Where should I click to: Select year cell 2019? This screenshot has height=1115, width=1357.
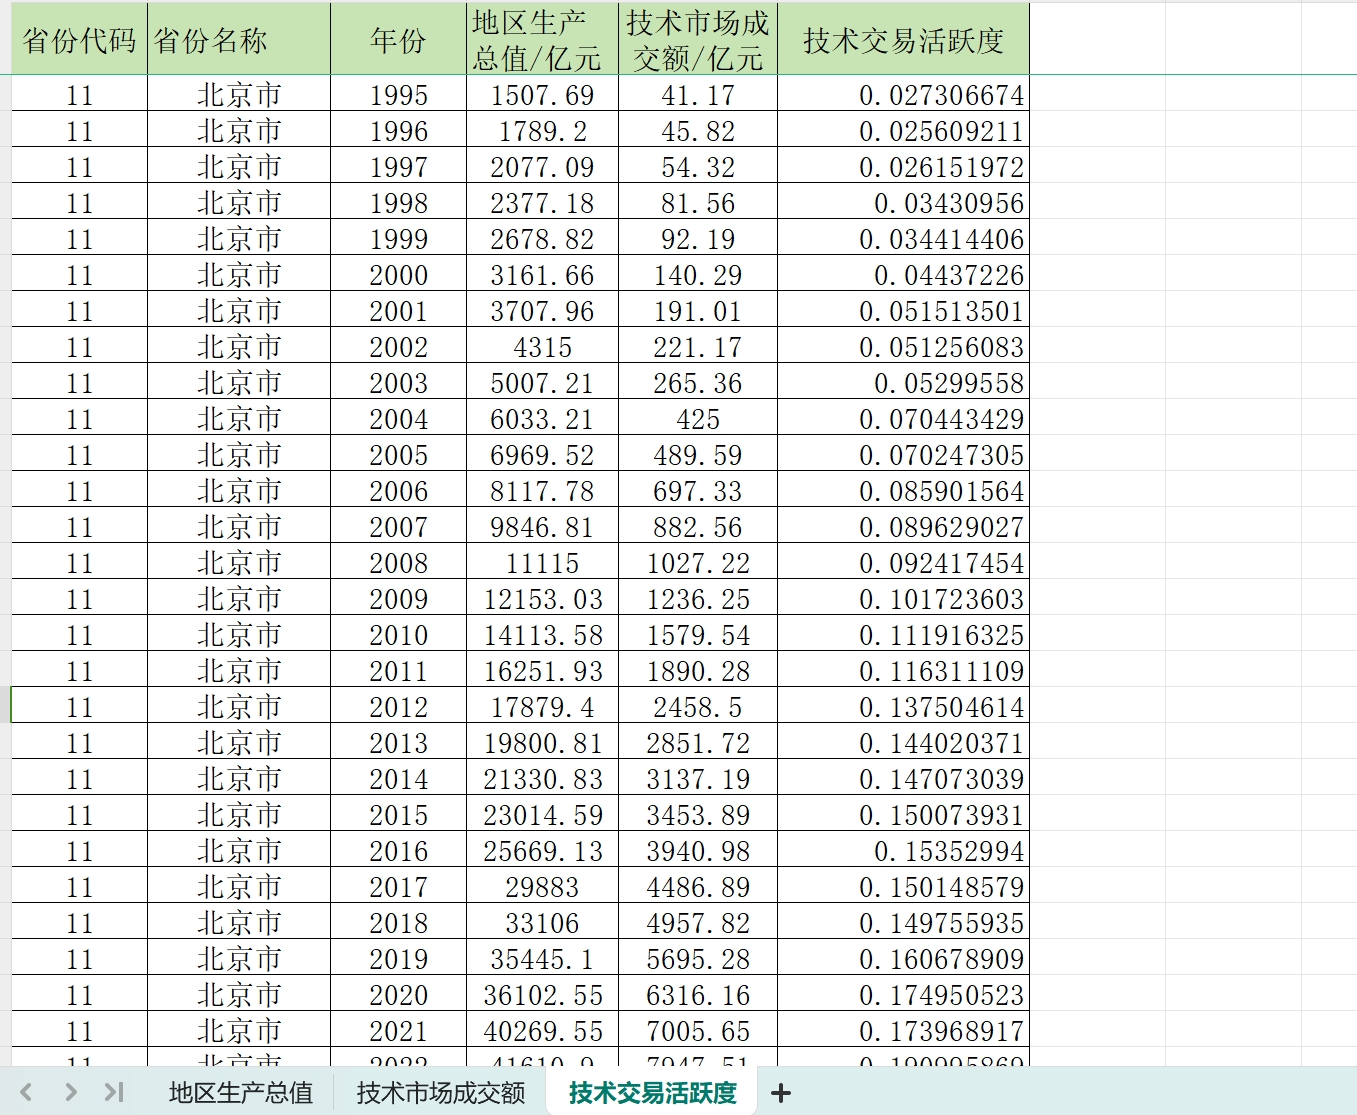pyautogui.click(x=398, y=959)
